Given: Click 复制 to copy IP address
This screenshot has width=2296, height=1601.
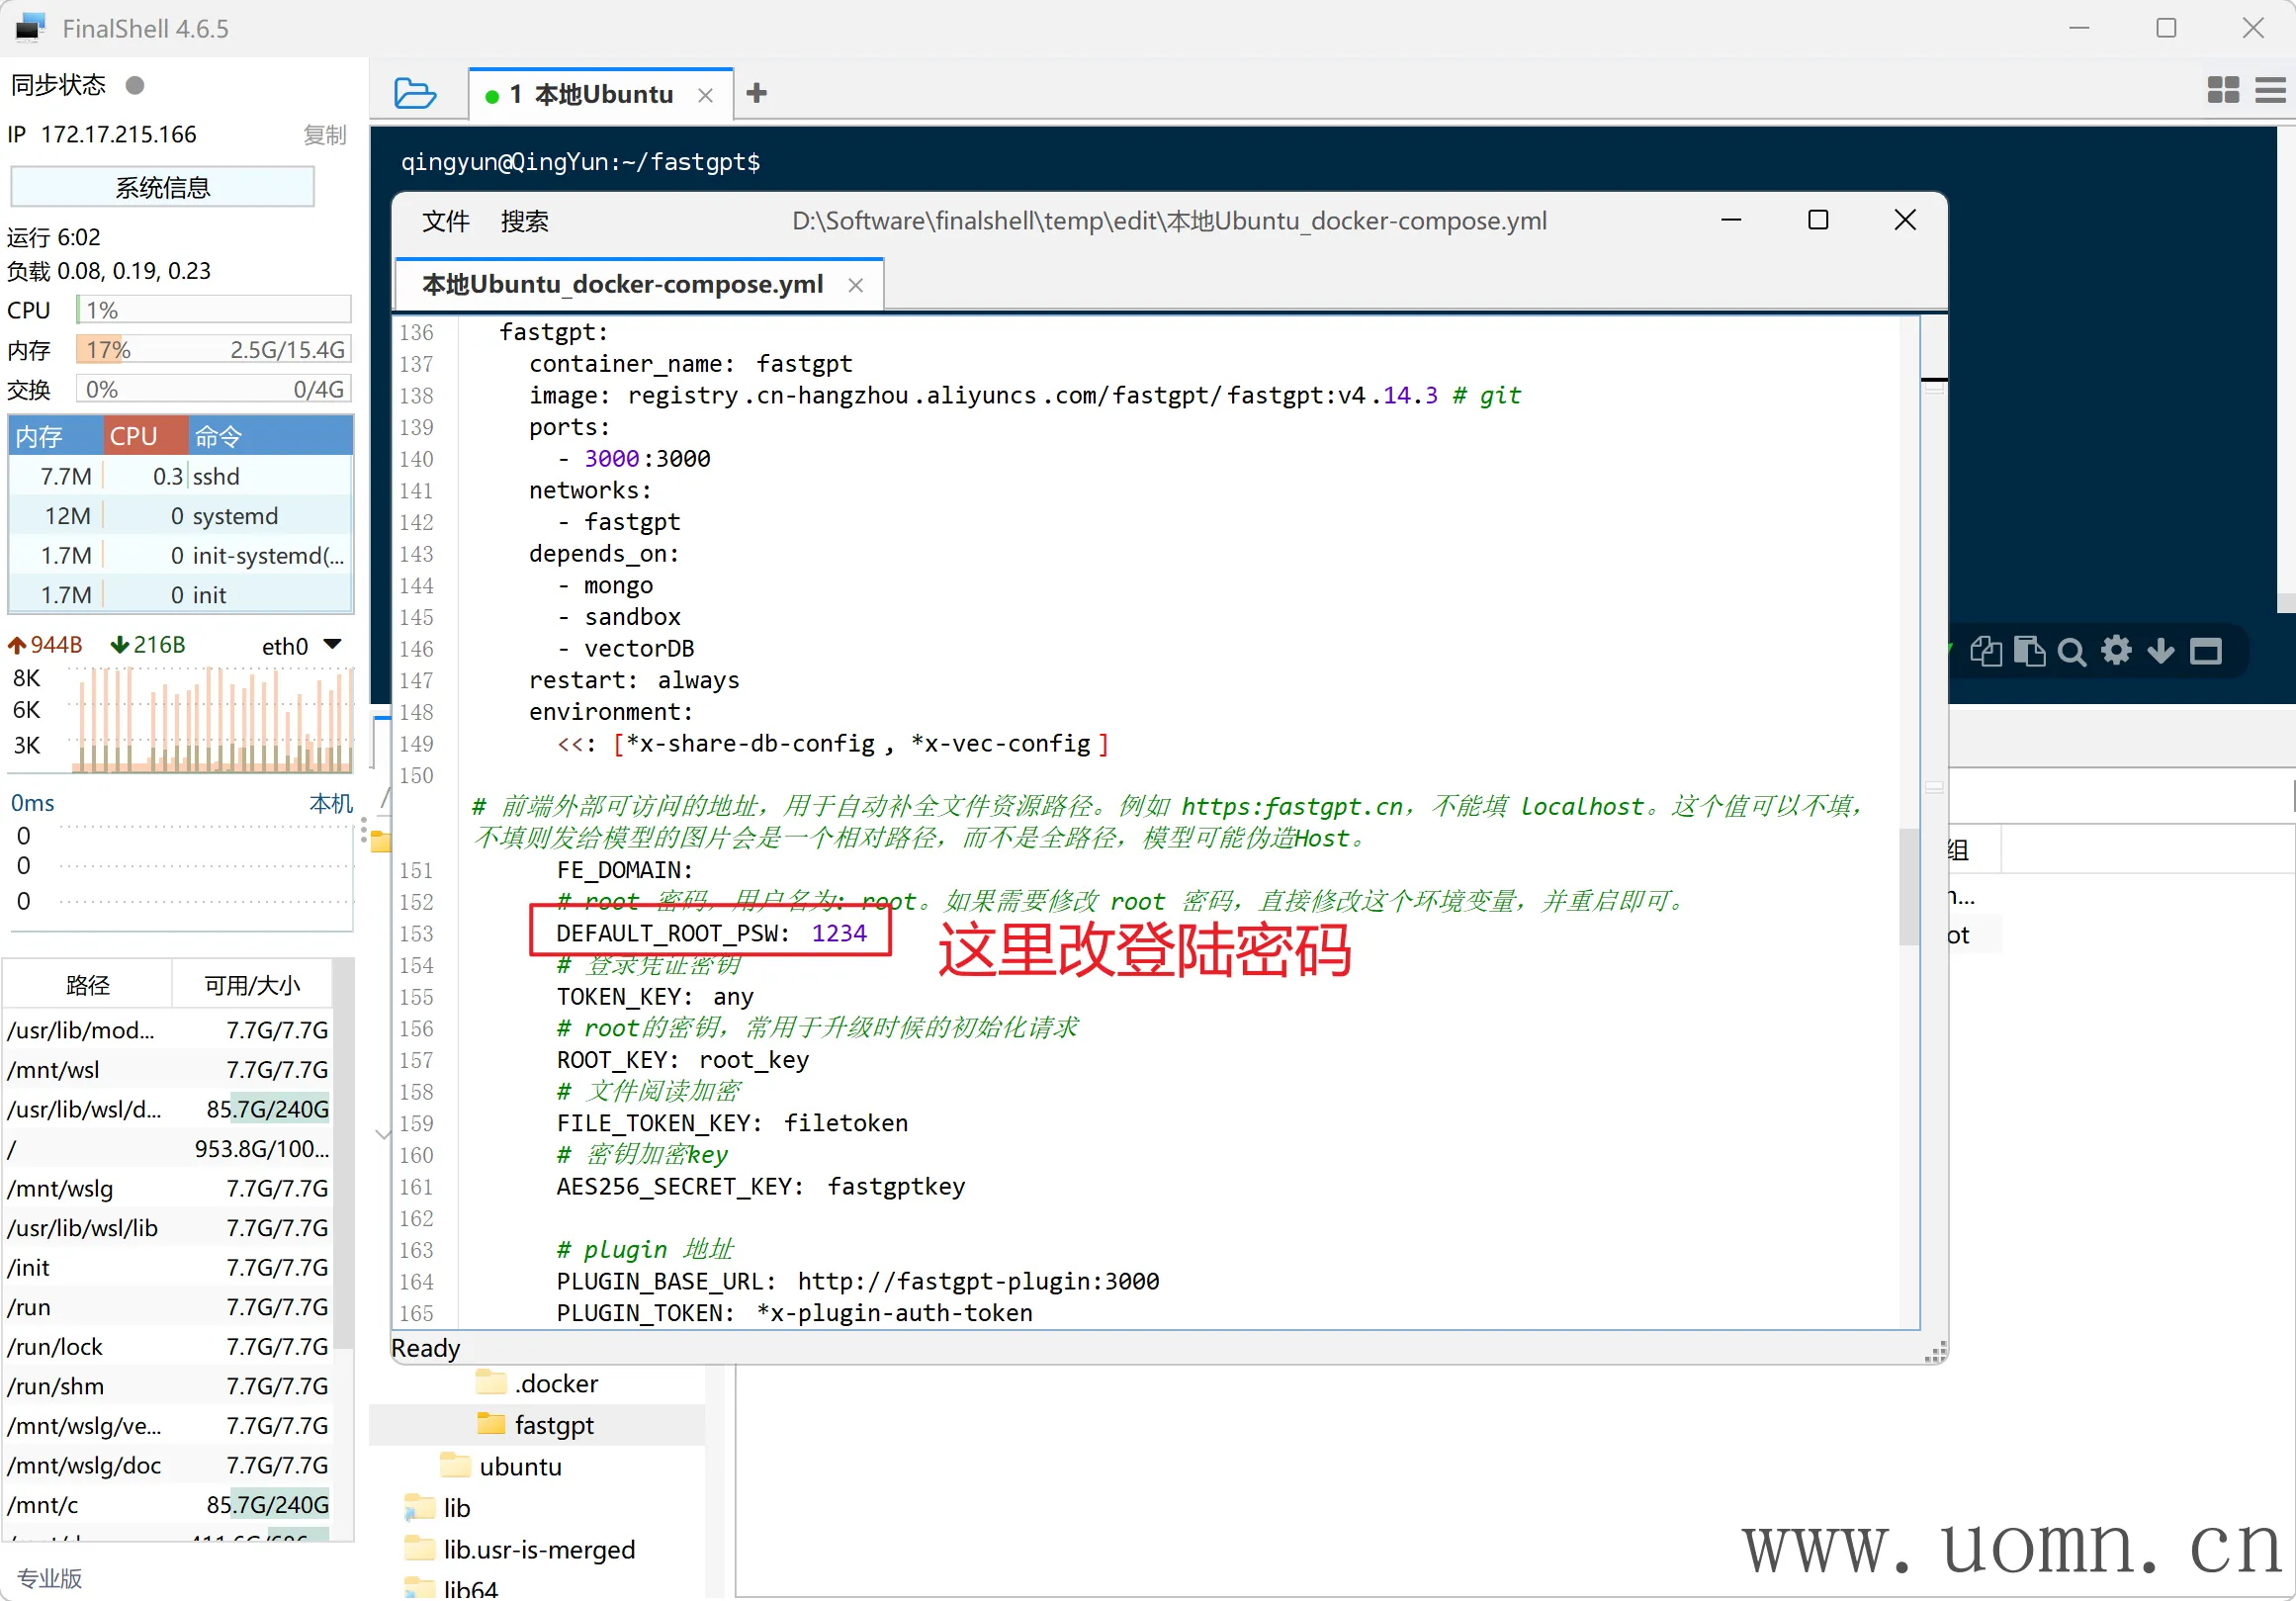Looking at the screenshot, I should click(325, 134).
